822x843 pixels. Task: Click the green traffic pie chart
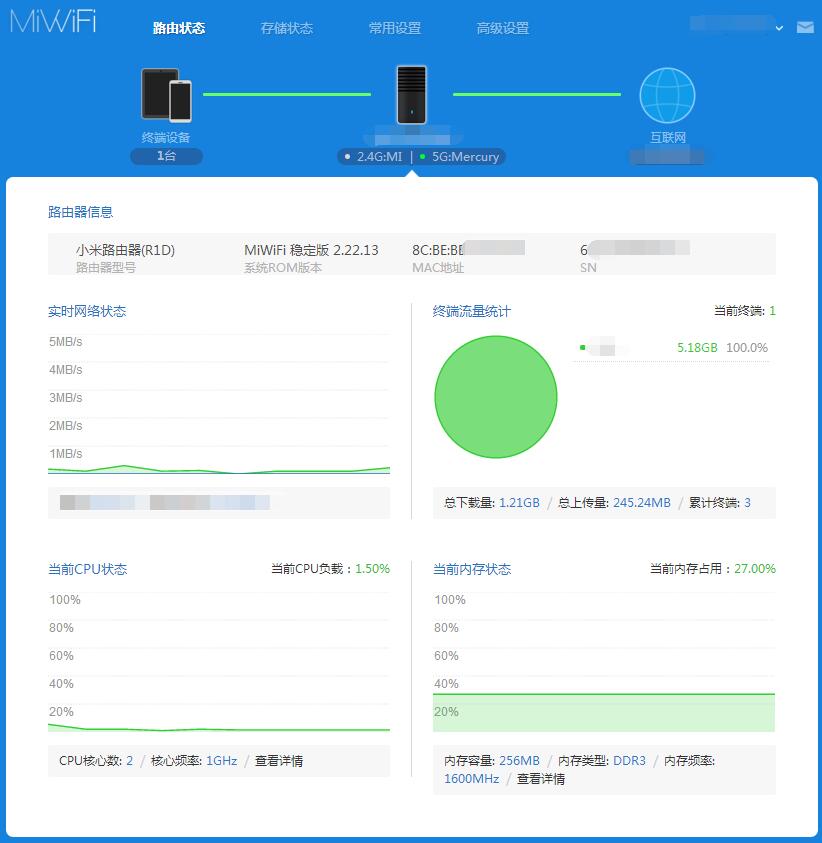coord(496,397)
